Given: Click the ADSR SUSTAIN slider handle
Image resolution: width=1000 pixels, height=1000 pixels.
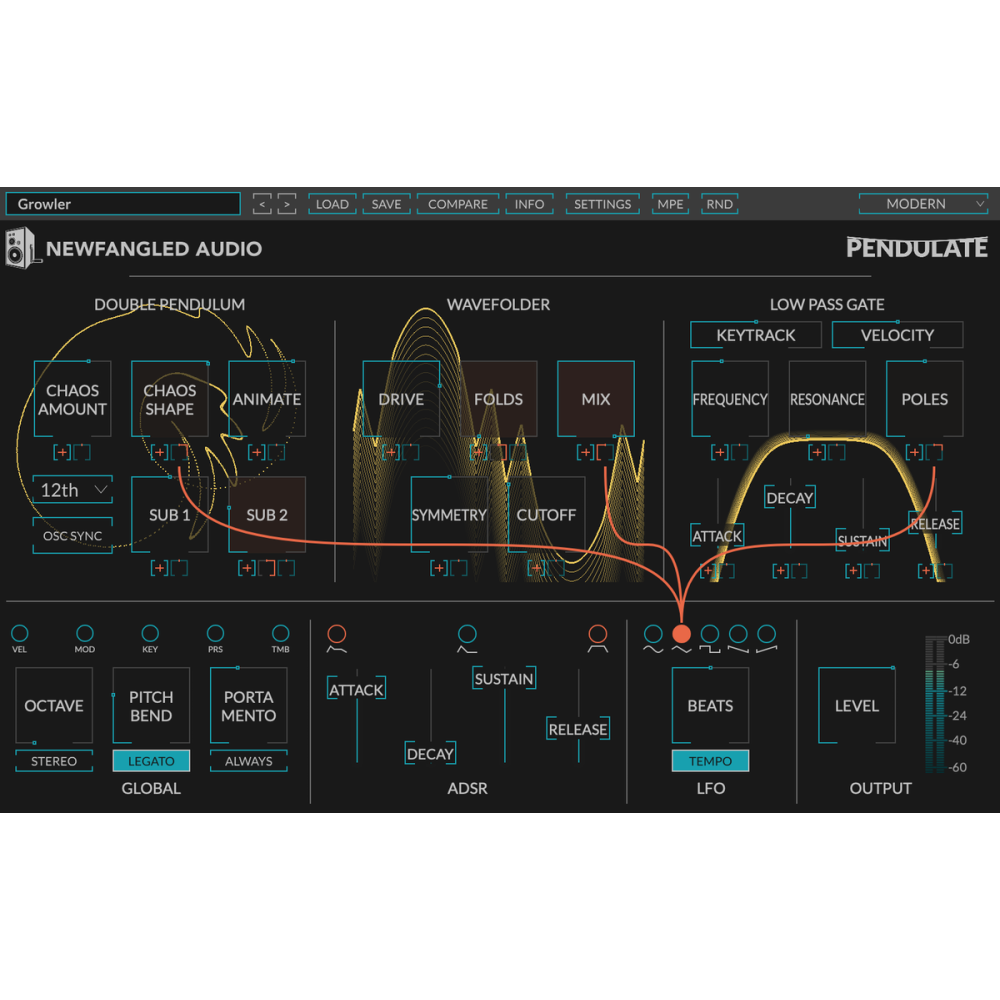Looking at the screenshot, I should coord(504,679).
